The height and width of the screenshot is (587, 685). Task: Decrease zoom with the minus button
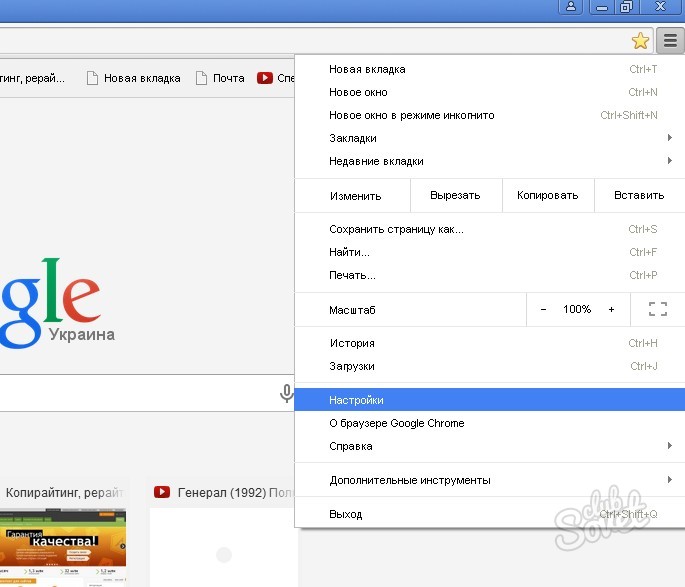543,309
